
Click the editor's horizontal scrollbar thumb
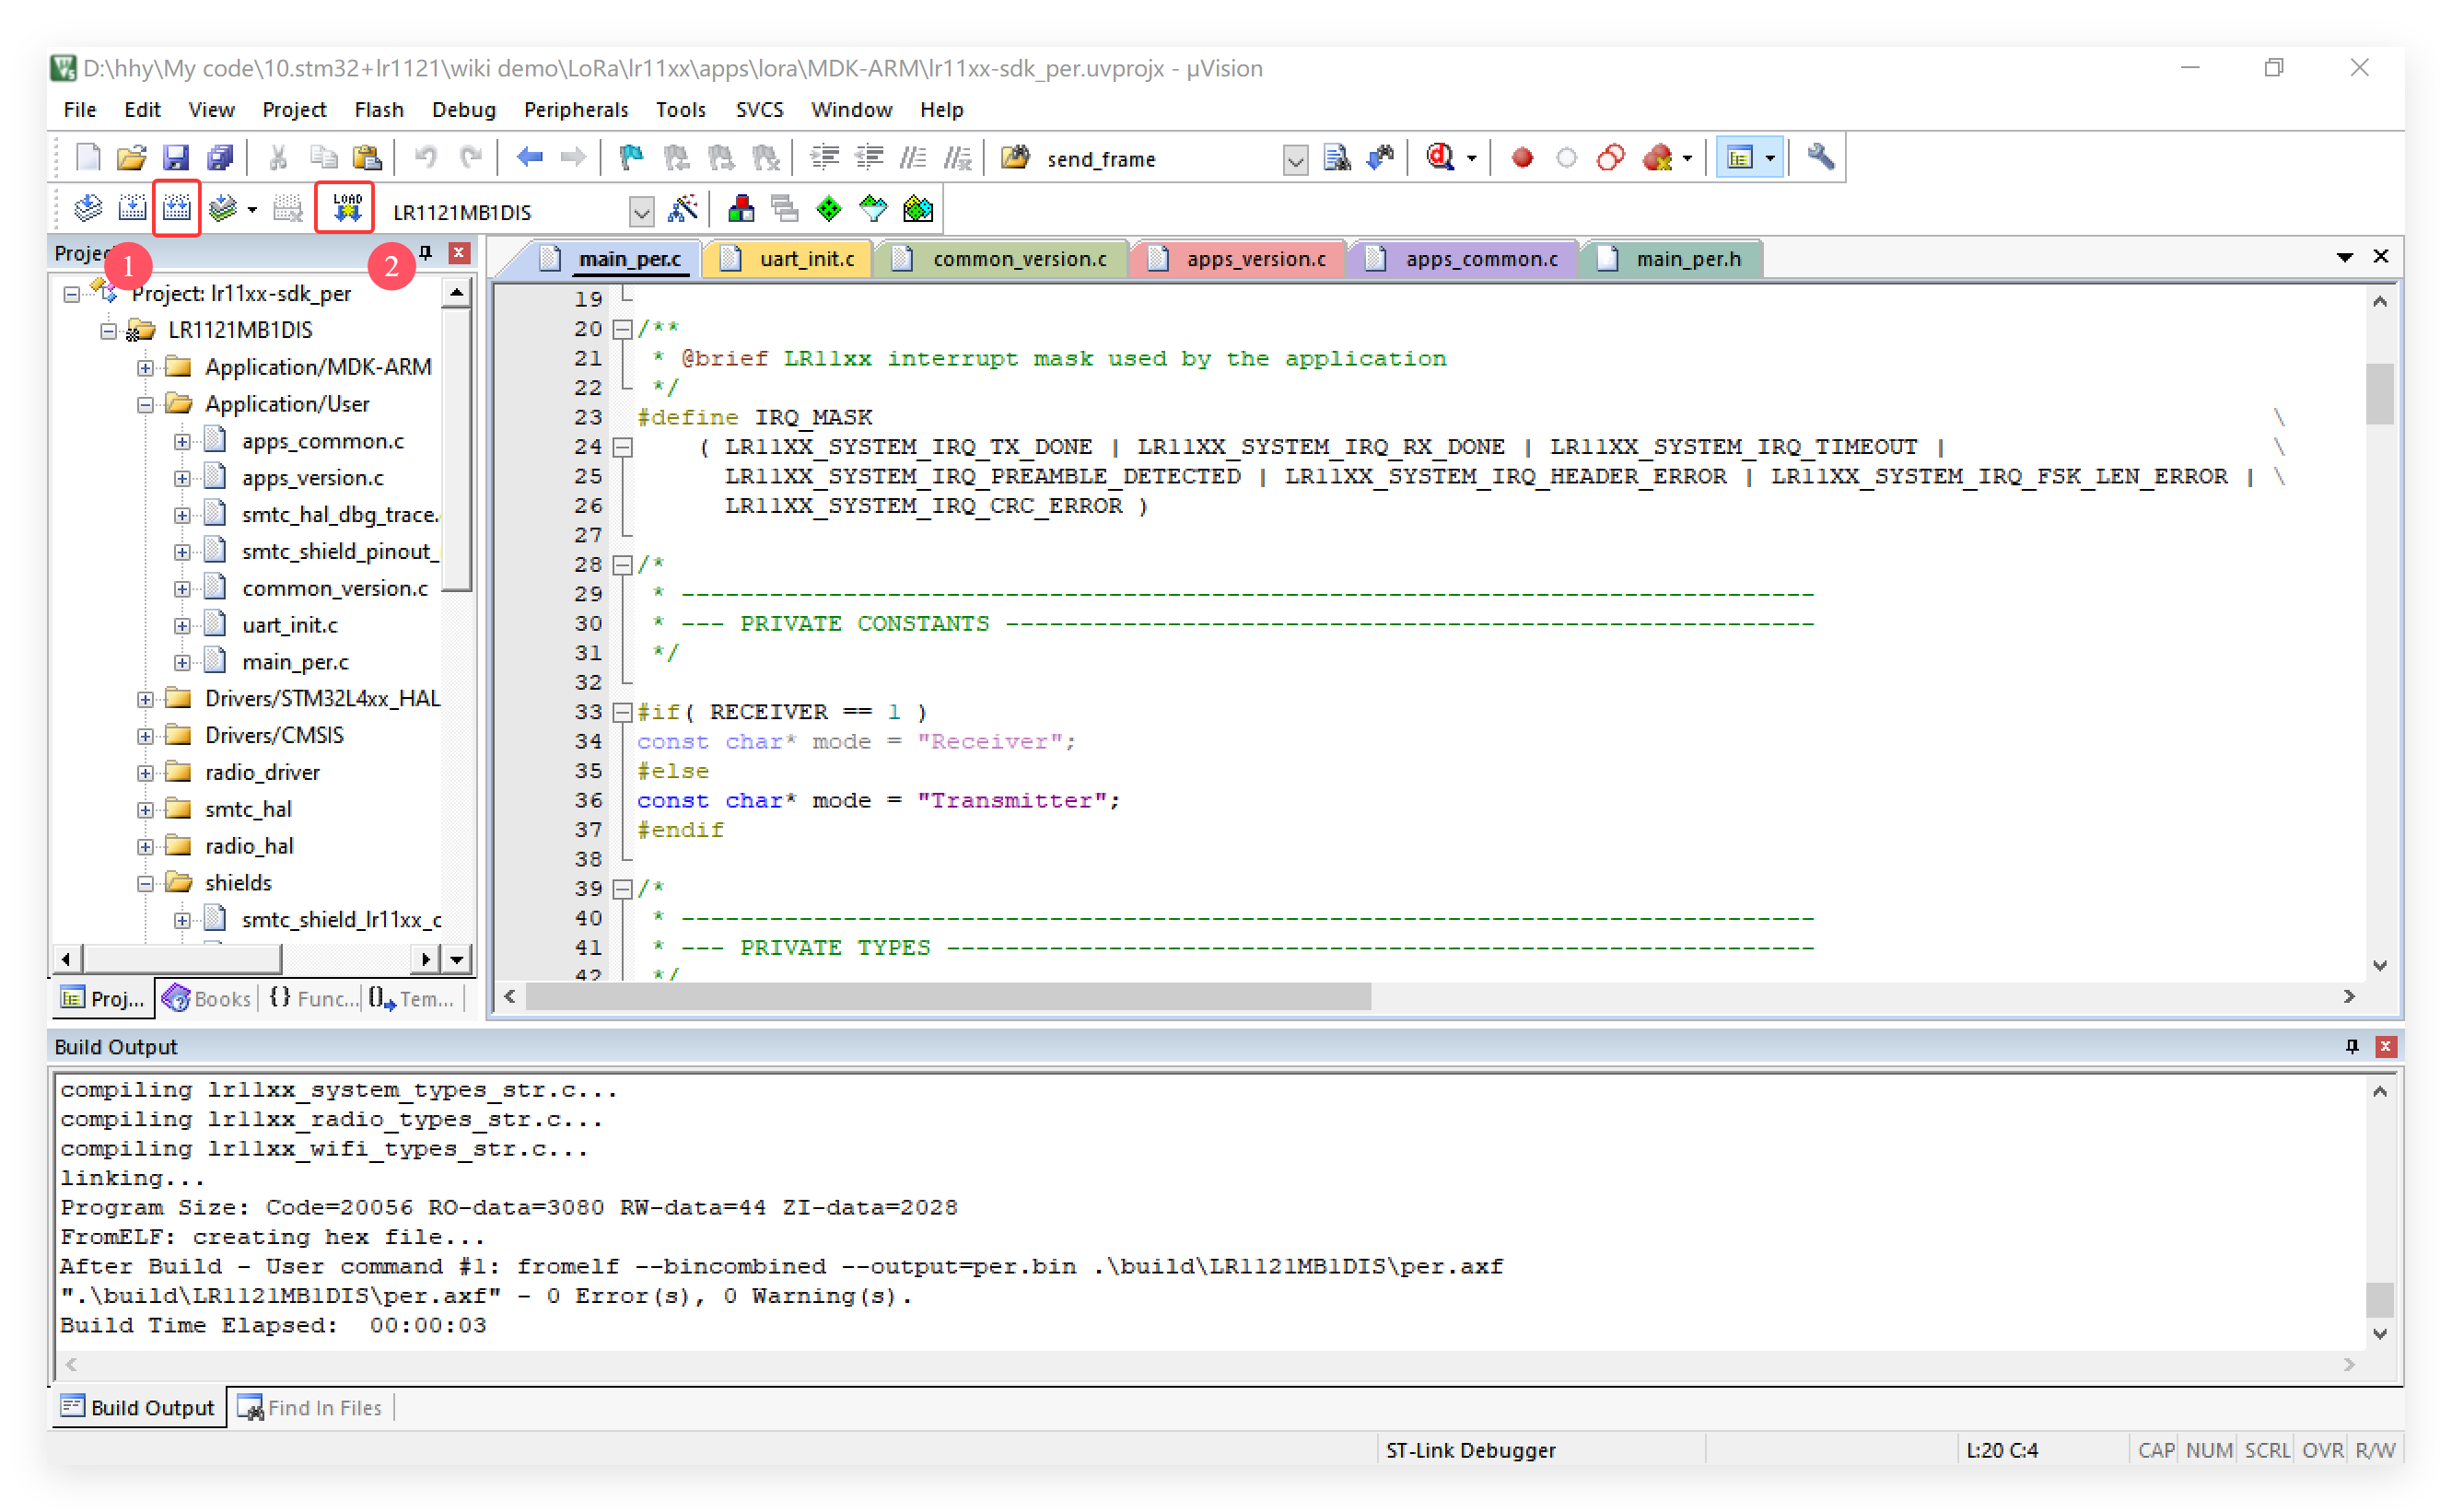coord(948,996)
